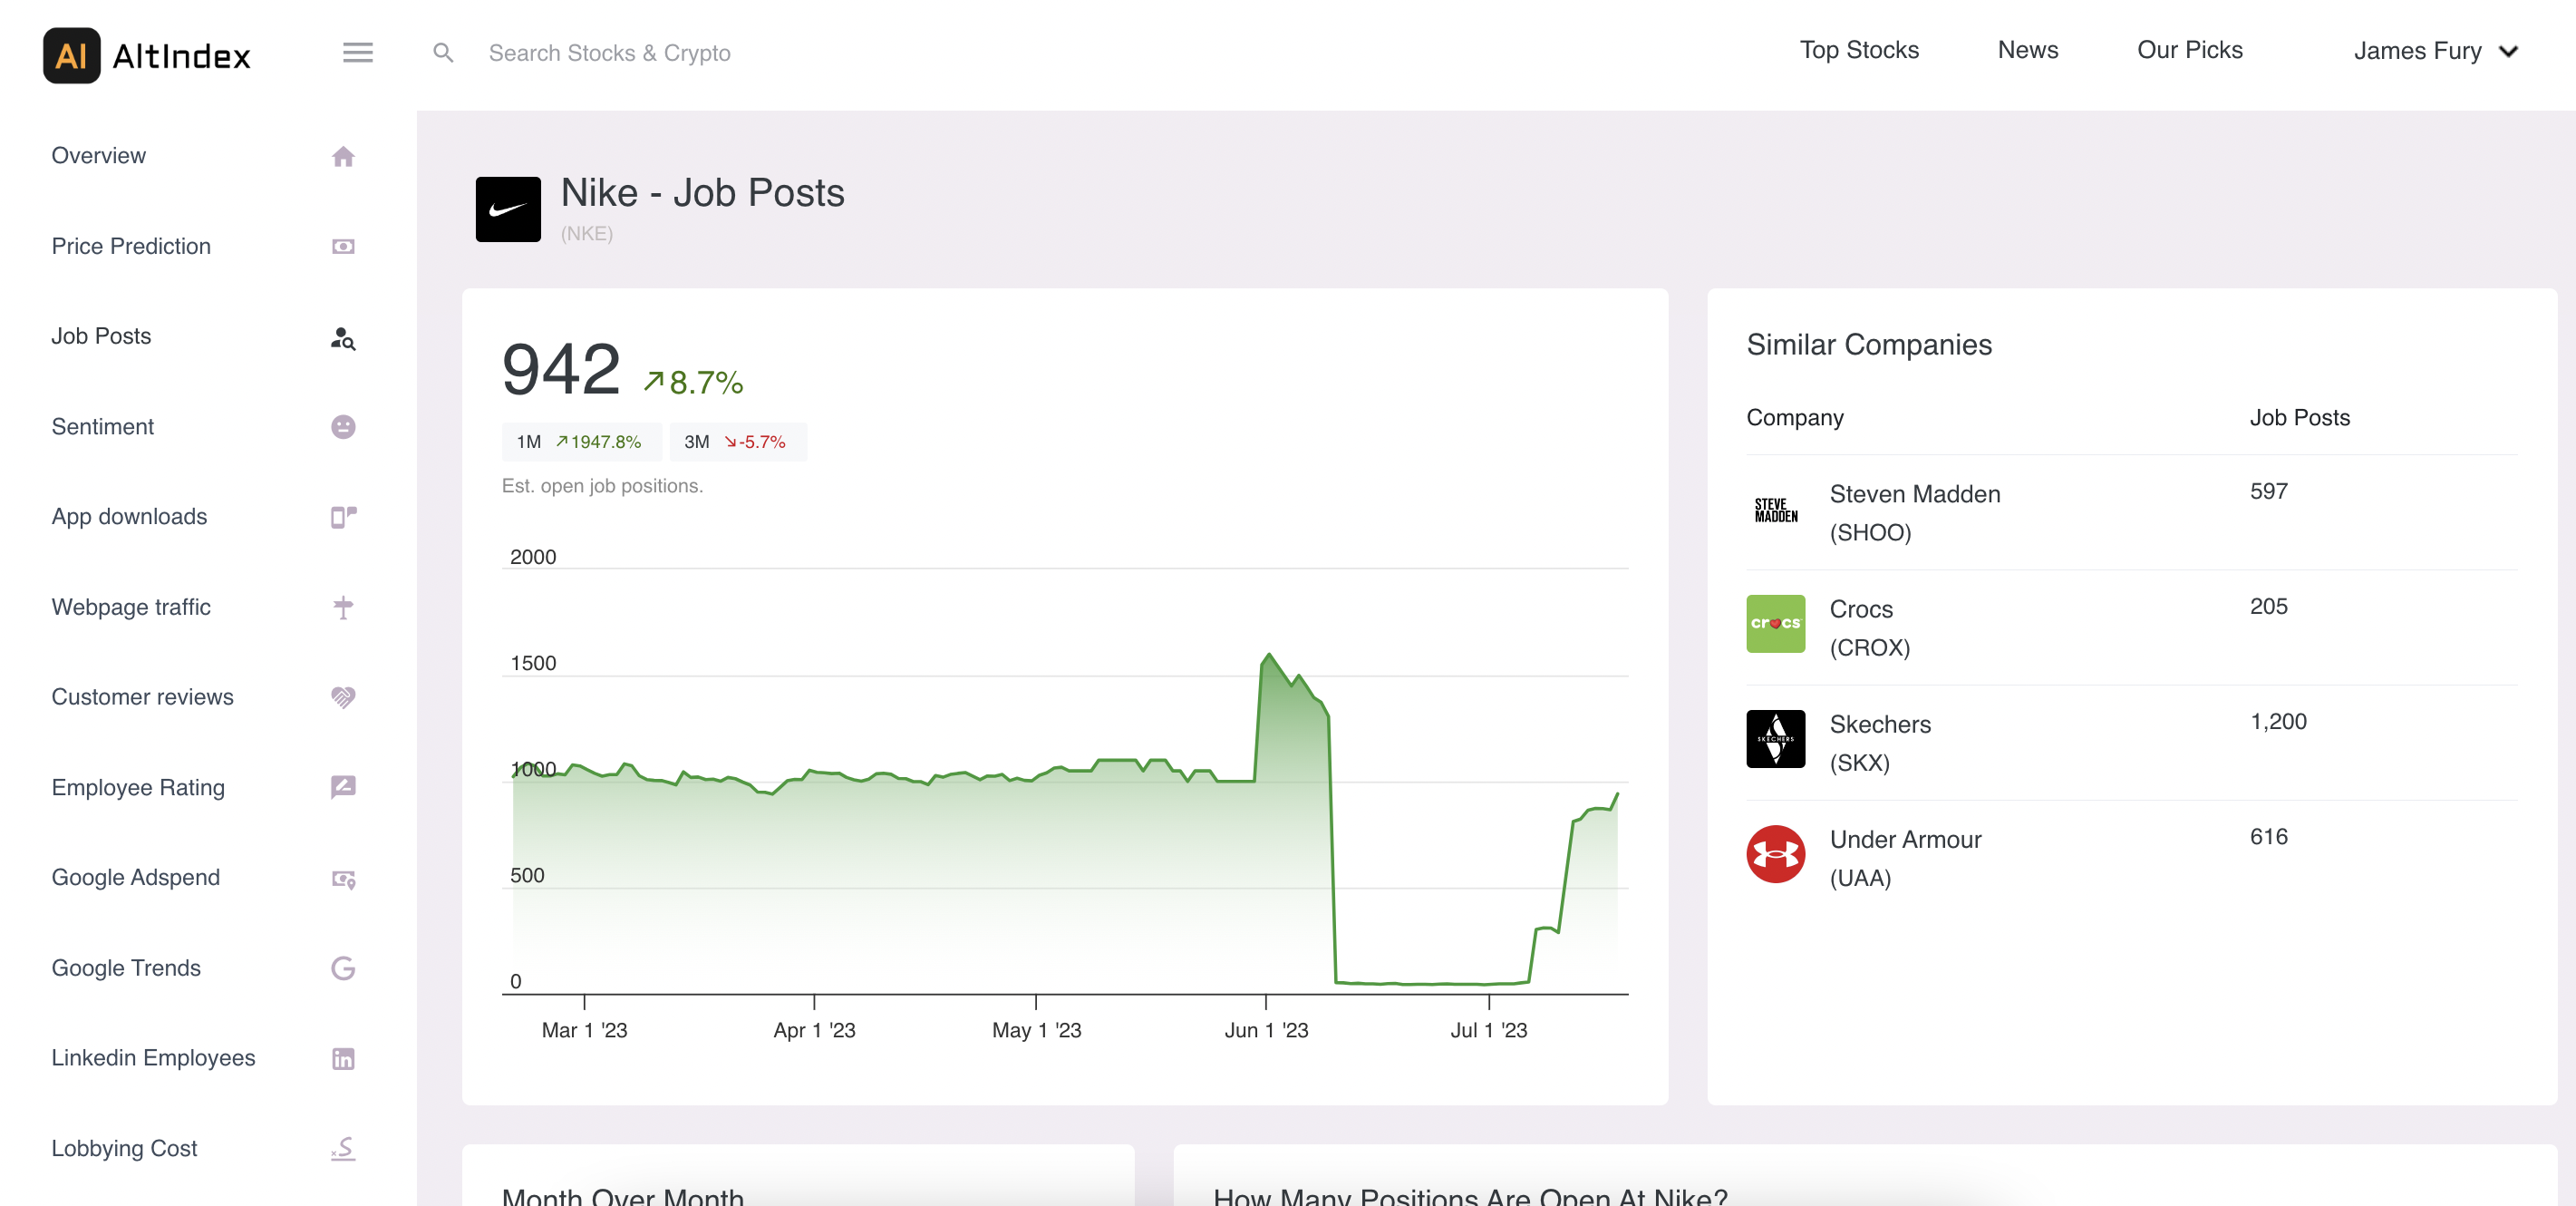Click the Lobbying Cost icon
Image resolution: width=2576 pixels, height=1206 pixels.
[x=343, y=1148]
